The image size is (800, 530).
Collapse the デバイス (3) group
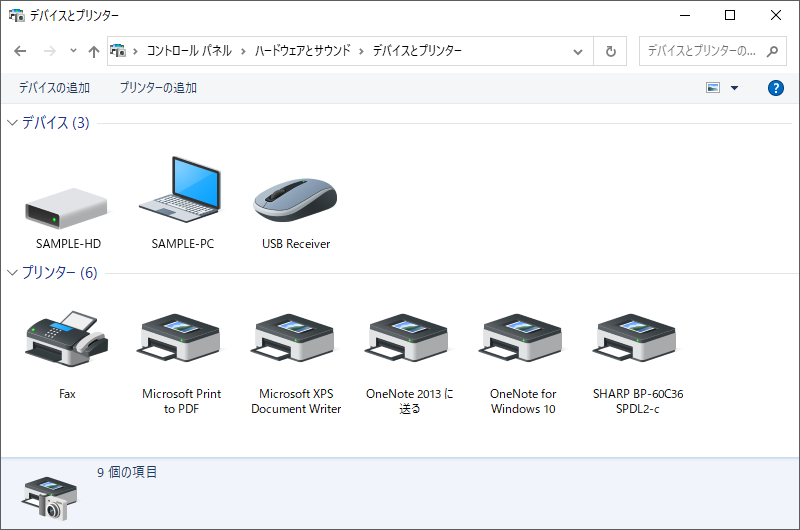point(12,122)
